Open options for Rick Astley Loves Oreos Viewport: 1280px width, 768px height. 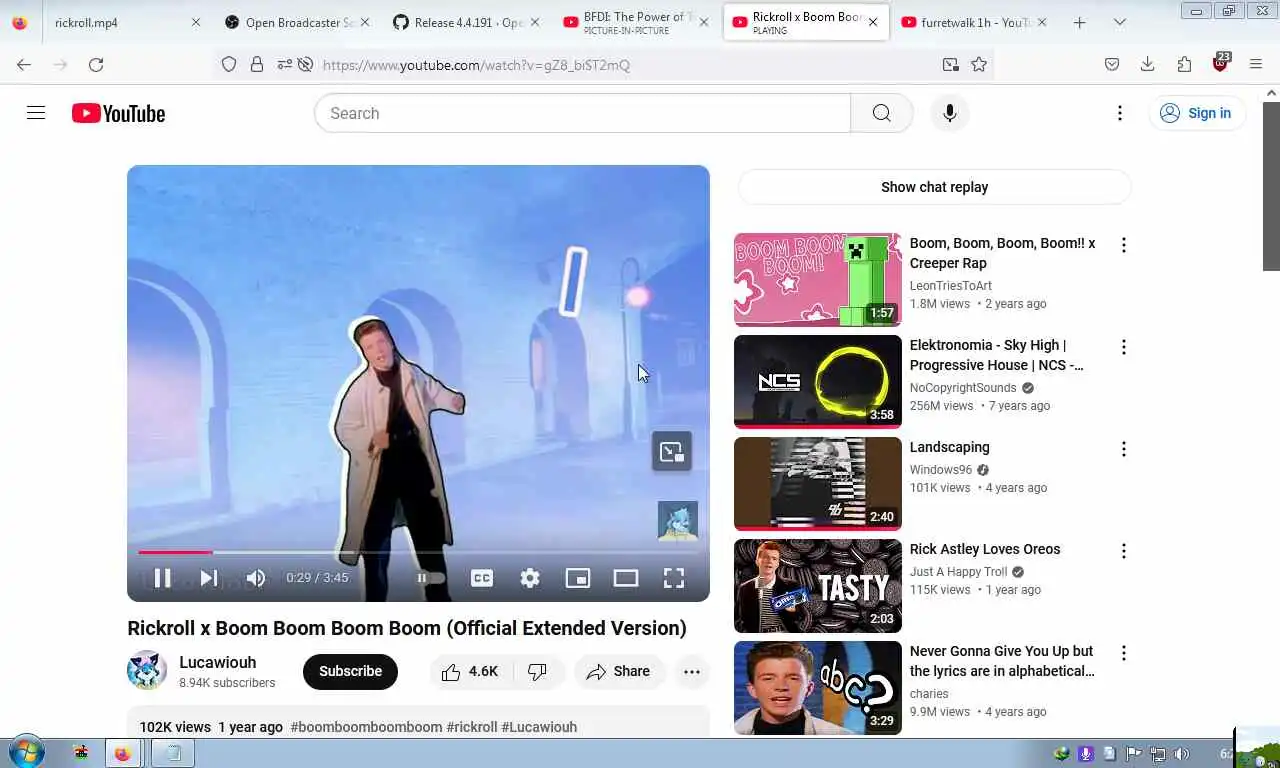point(1123,551)
